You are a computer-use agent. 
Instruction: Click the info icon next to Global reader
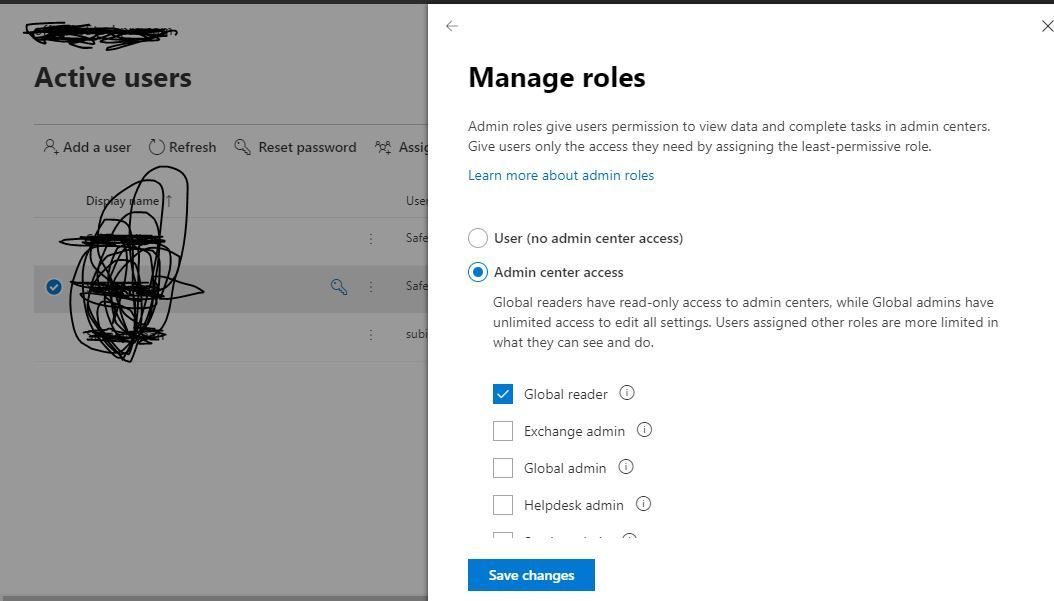pos(627,394)
